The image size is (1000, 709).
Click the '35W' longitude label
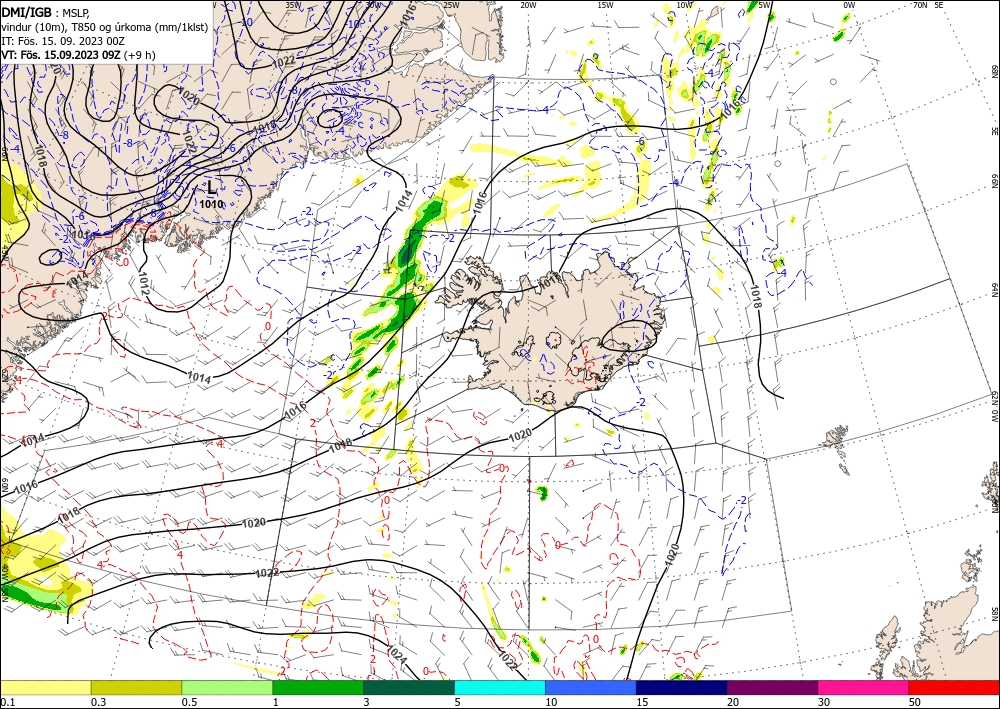coord(293,4)
